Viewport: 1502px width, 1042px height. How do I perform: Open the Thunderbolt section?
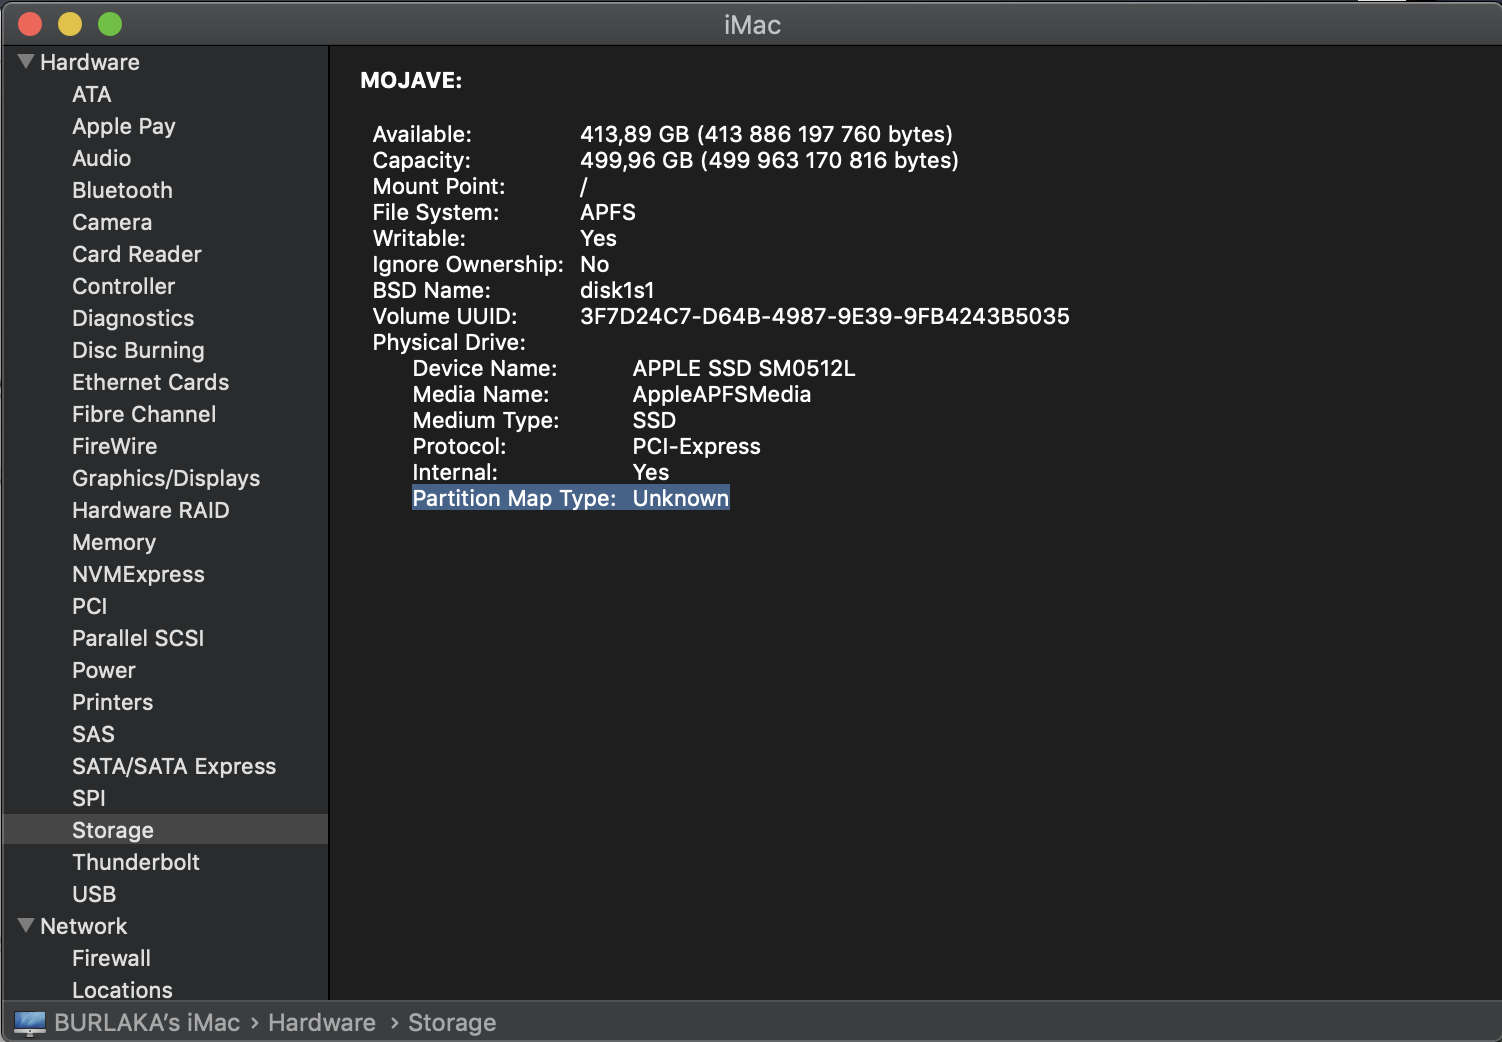click(136, 862)
